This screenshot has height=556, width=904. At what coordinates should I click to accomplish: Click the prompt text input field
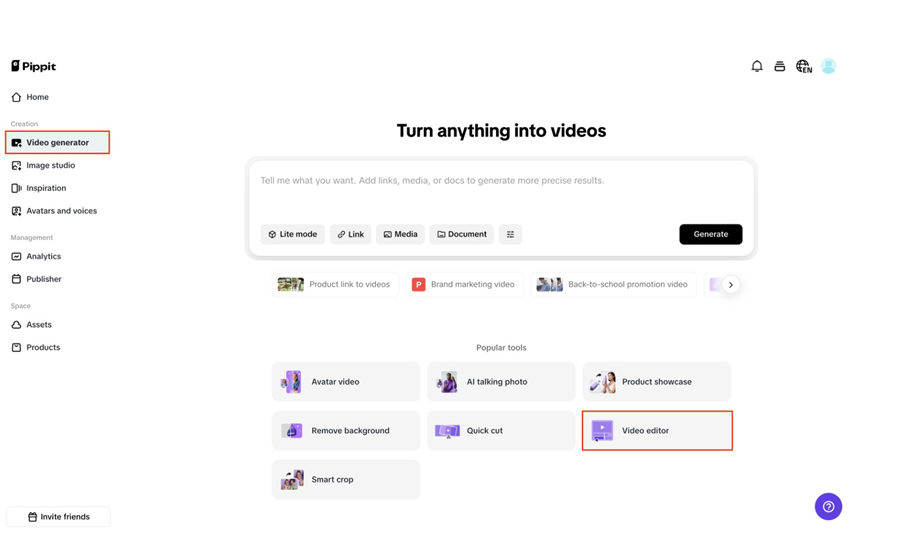500,190
